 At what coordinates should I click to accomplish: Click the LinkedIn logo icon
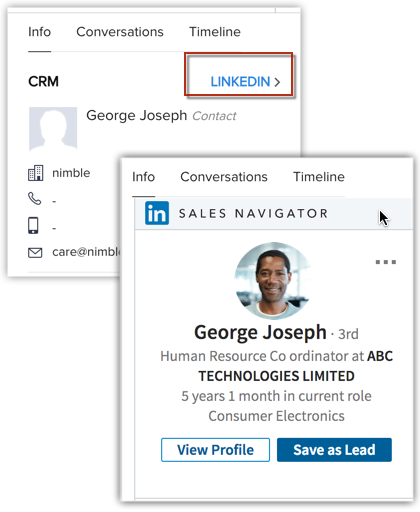[x=157, y=213]
